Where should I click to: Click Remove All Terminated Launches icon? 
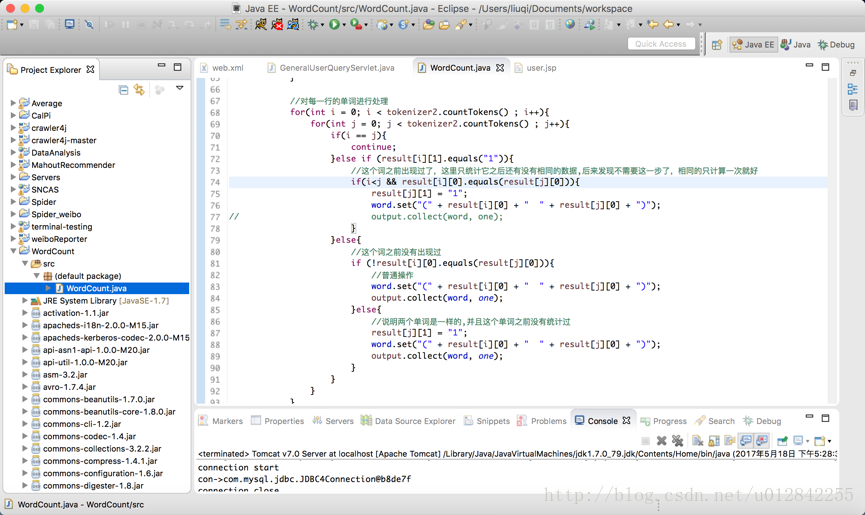677,441
